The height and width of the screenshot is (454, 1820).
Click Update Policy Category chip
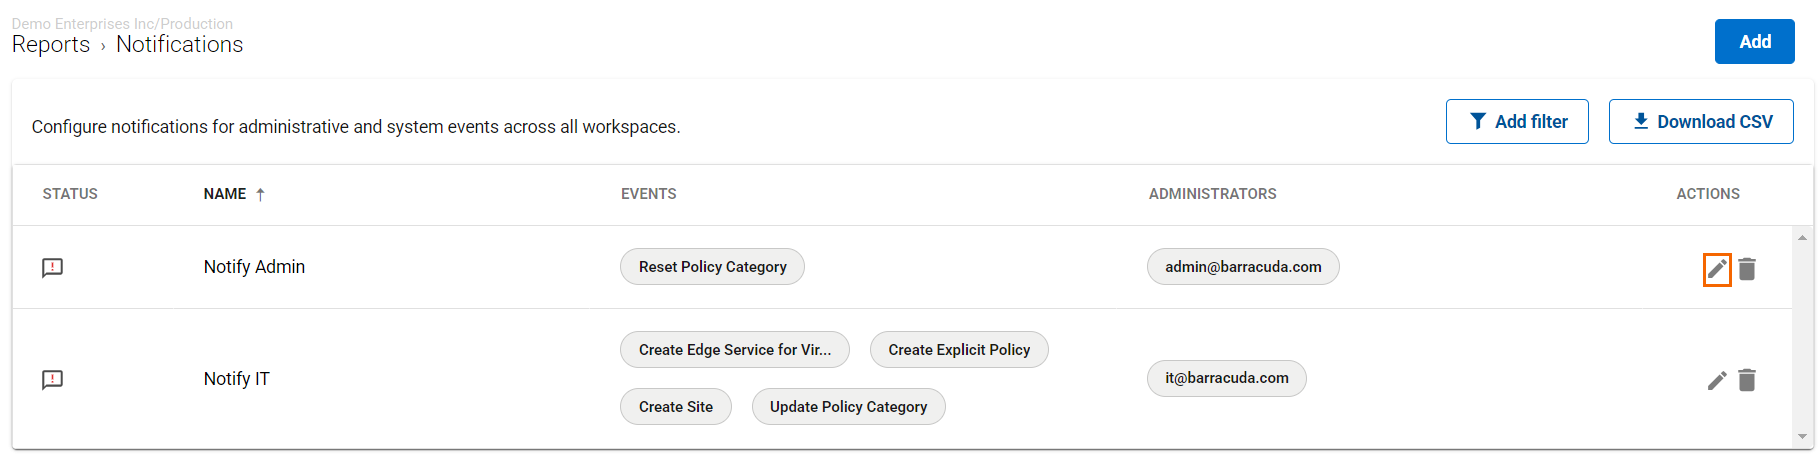click(x=848, y=407)
